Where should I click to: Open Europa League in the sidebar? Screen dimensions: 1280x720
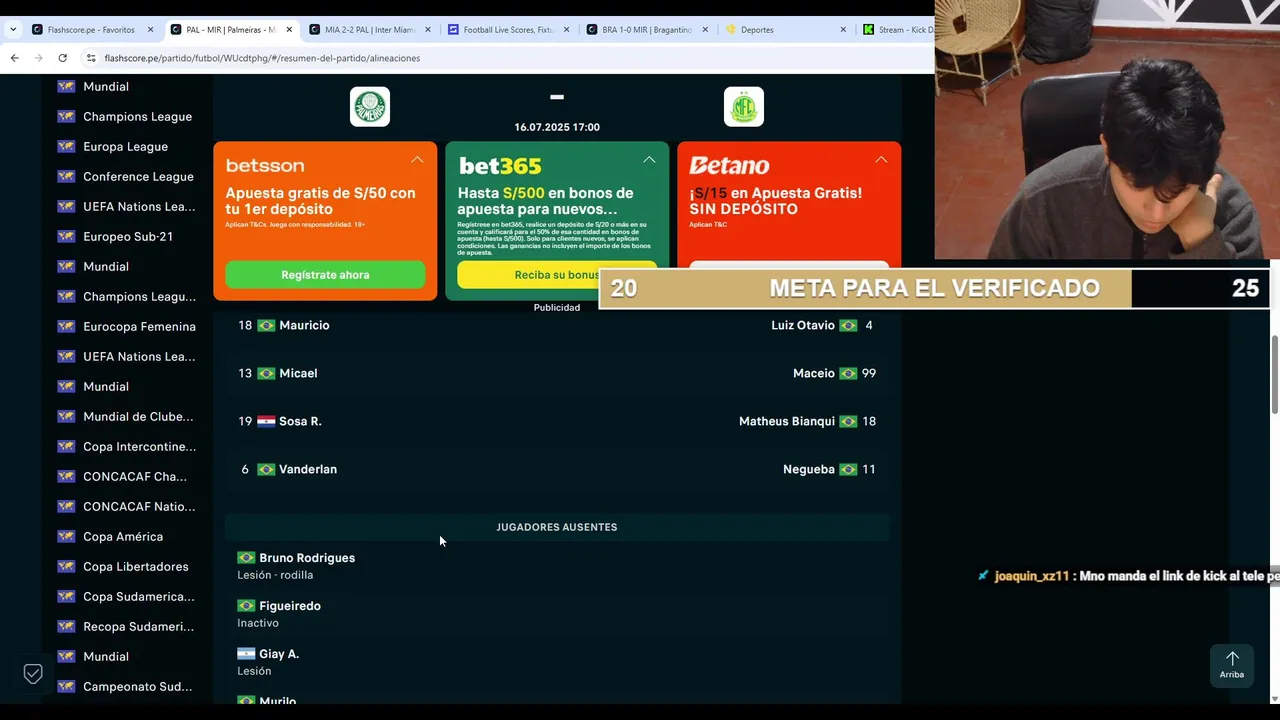click(125, 147)
